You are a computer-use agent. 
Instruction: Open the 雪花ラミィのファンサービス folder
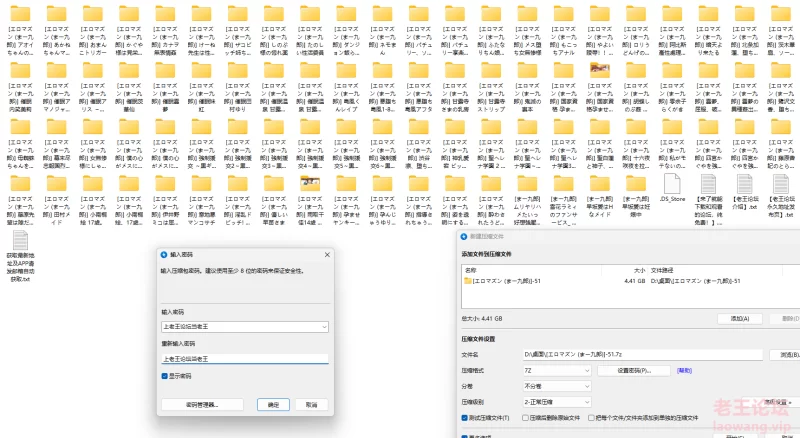(563, 184)
